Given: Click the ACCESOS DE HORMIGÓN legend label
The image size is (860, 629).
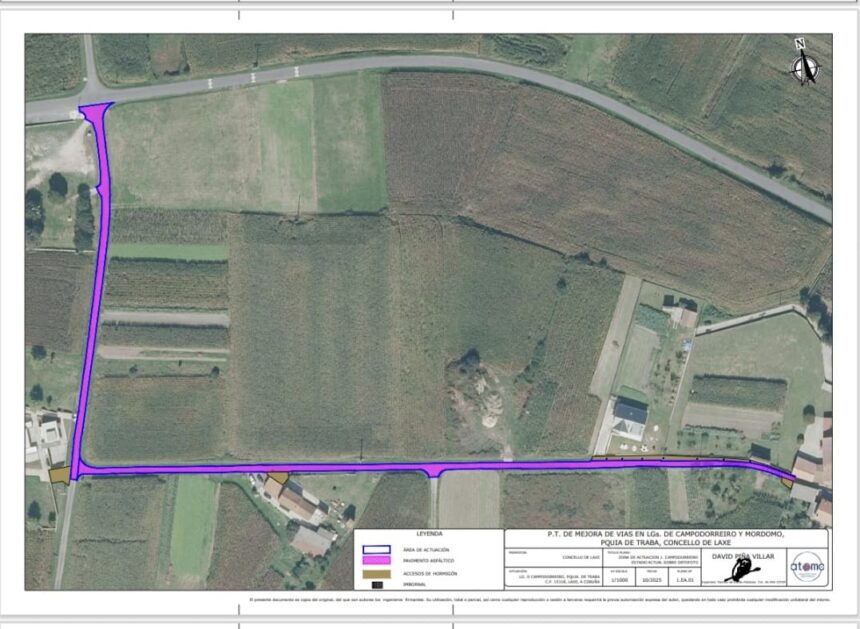Looking at the screenshot, I should [430, 574].
